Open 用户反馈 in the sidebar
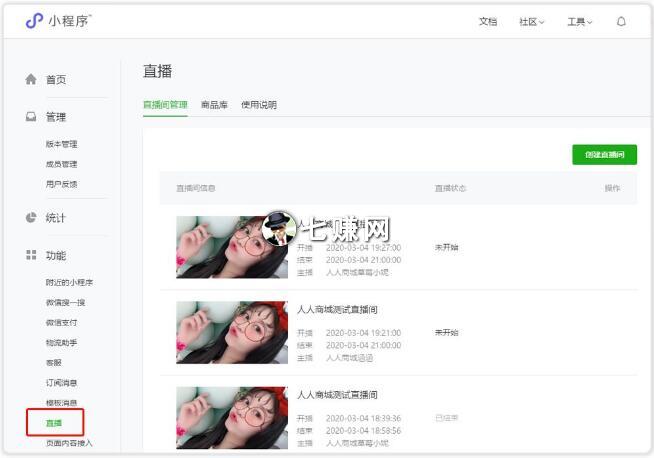 (x=61, y=184)
